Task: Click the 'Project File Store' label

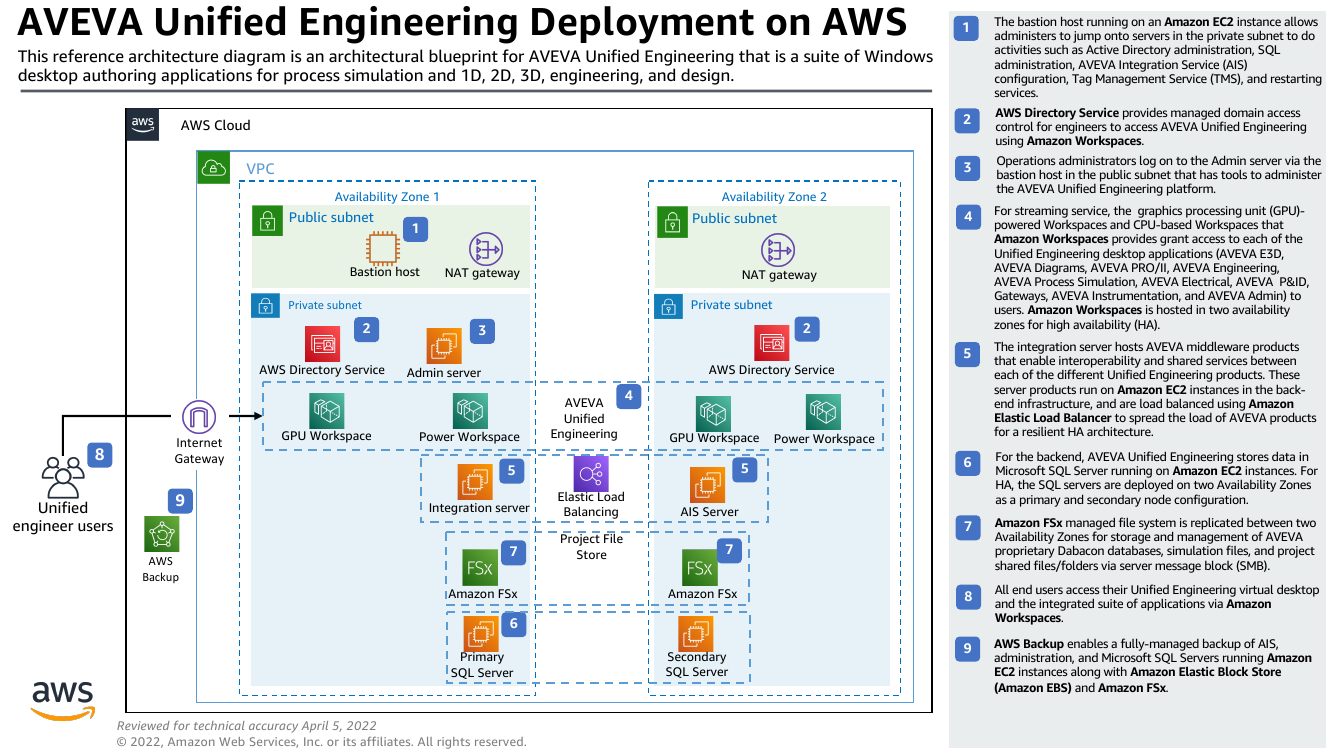Action: [591, 546]
